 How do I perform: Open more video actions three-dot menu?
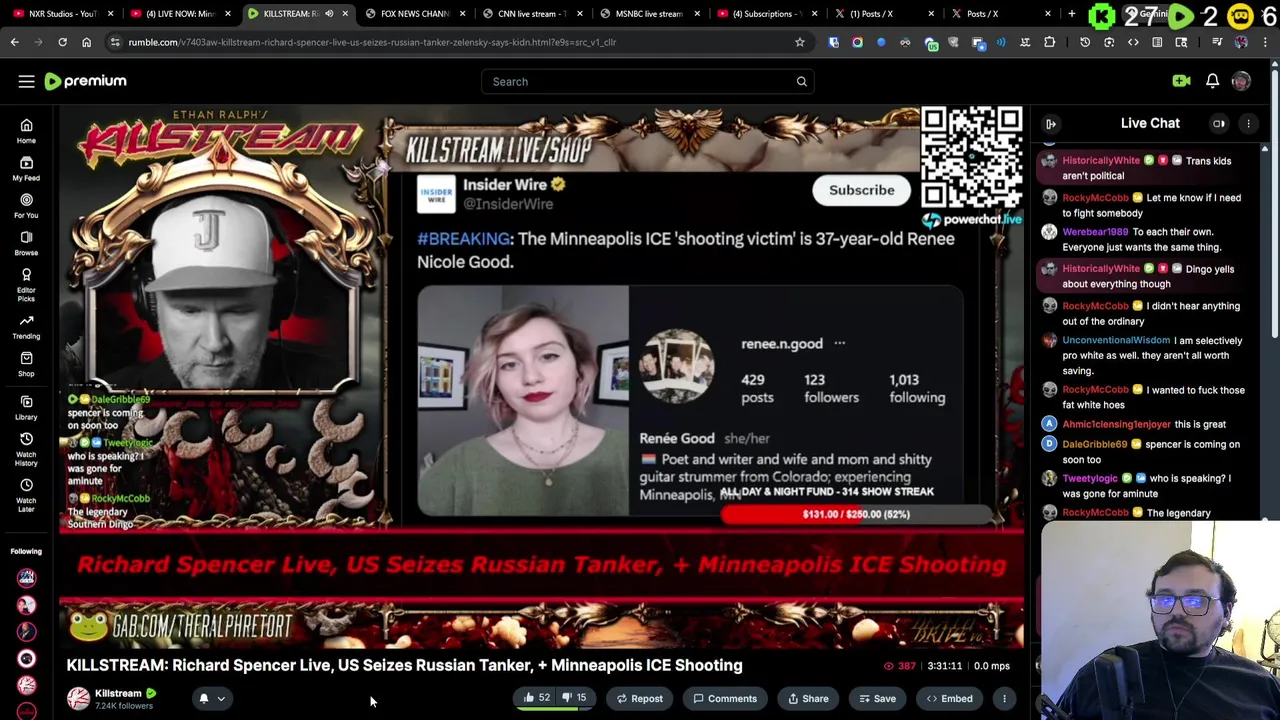(x=1004, y=698)
